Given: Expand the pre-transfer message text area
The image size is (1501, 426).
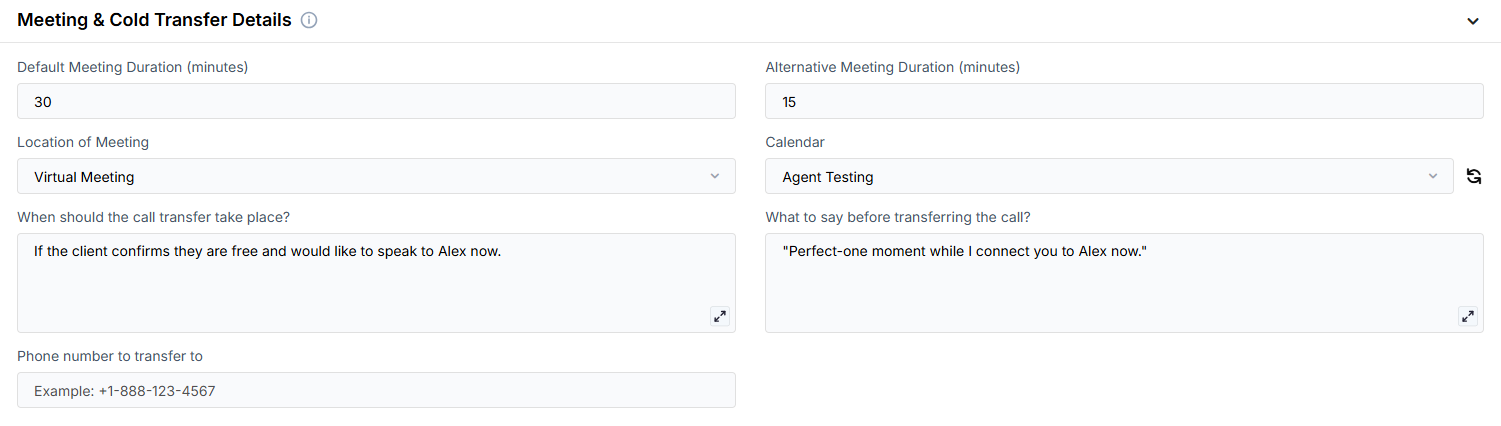Looking at the screenshot, I should 1467,316.
